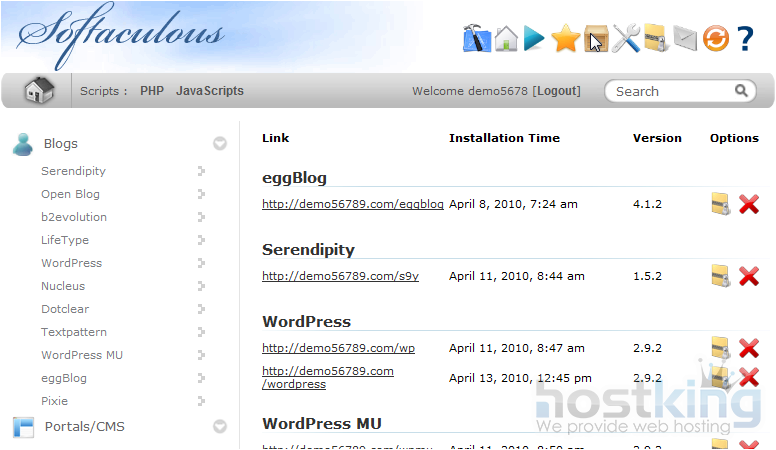Viewport: 776px width, 450px height.
Task: Click into the Search field
Action: click(672, 91)
